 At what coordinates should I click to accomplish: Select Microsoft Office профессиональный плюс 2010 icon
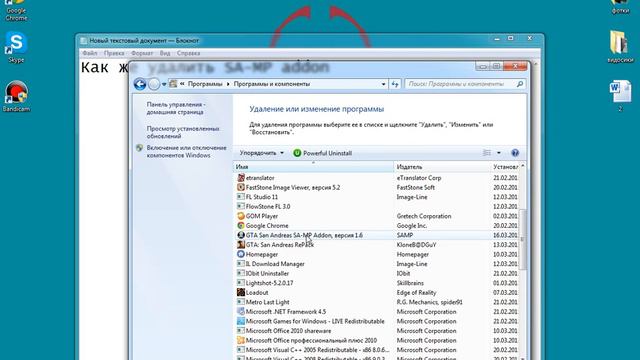pos(241,340)
